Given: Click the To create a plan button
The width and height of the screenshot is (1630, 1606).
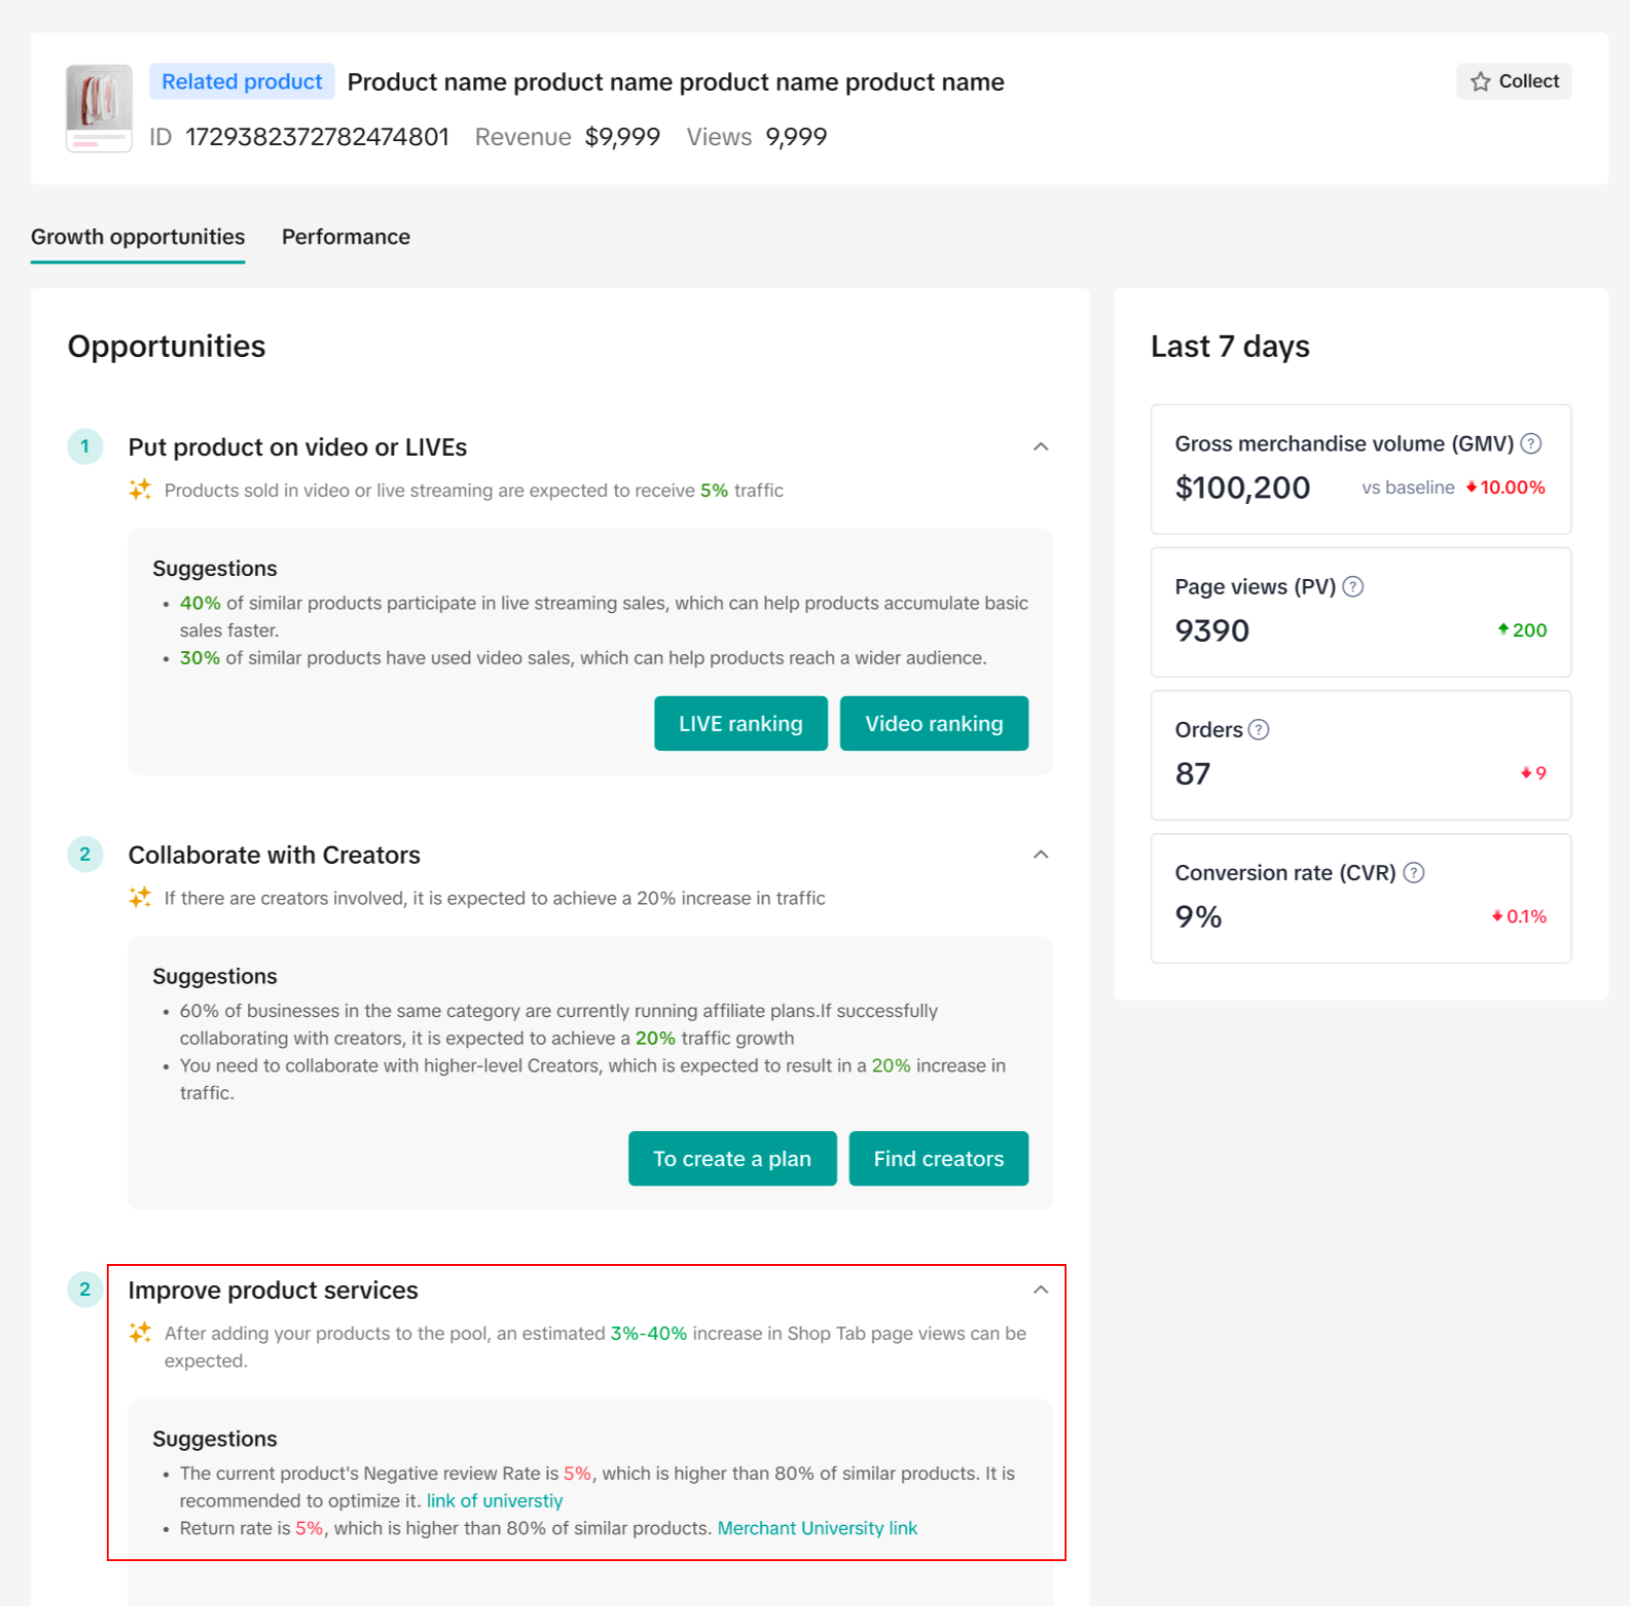Looking at the screenshot, I should coord(732,1158).
